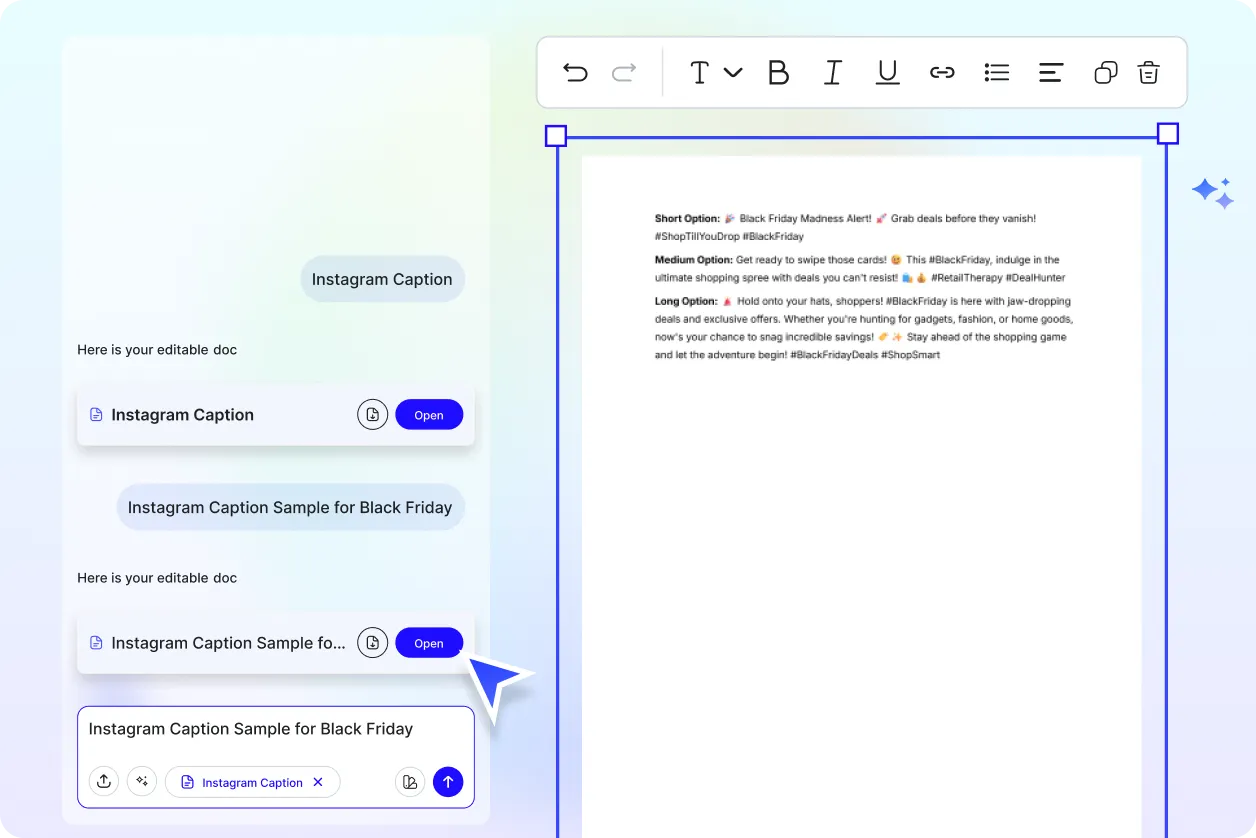This screenshot has height=838, width=1256.
Task: Click into the prompt text field
Action: pyautogui.click(x=270, y=730)
